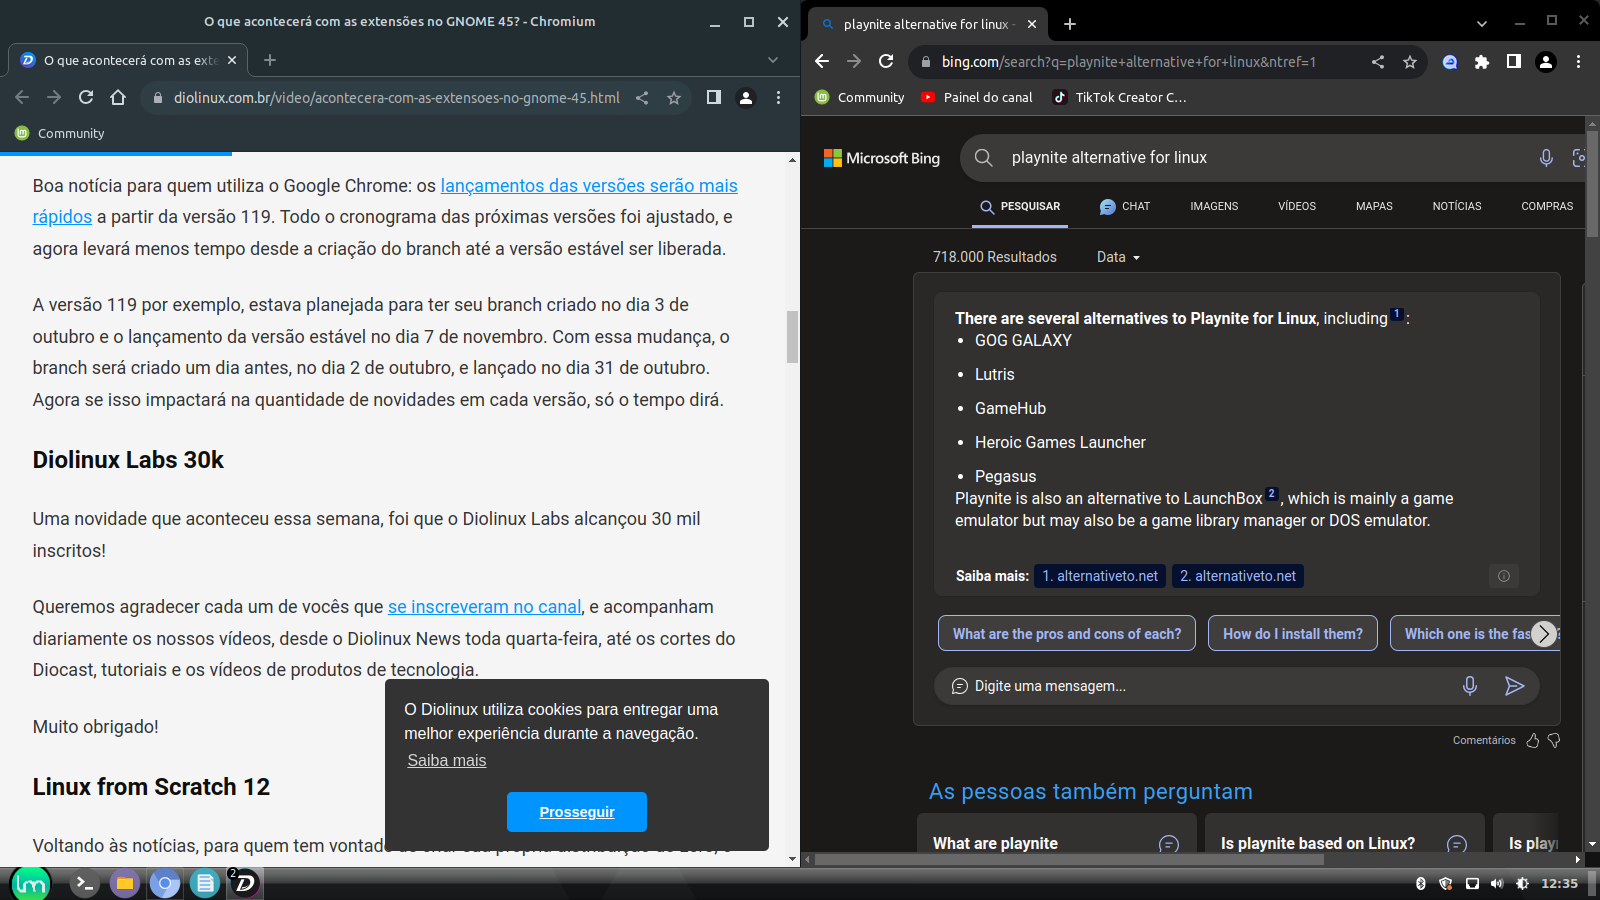
Task: Click the Bing search magnifier icon
Action: (984, 158)
